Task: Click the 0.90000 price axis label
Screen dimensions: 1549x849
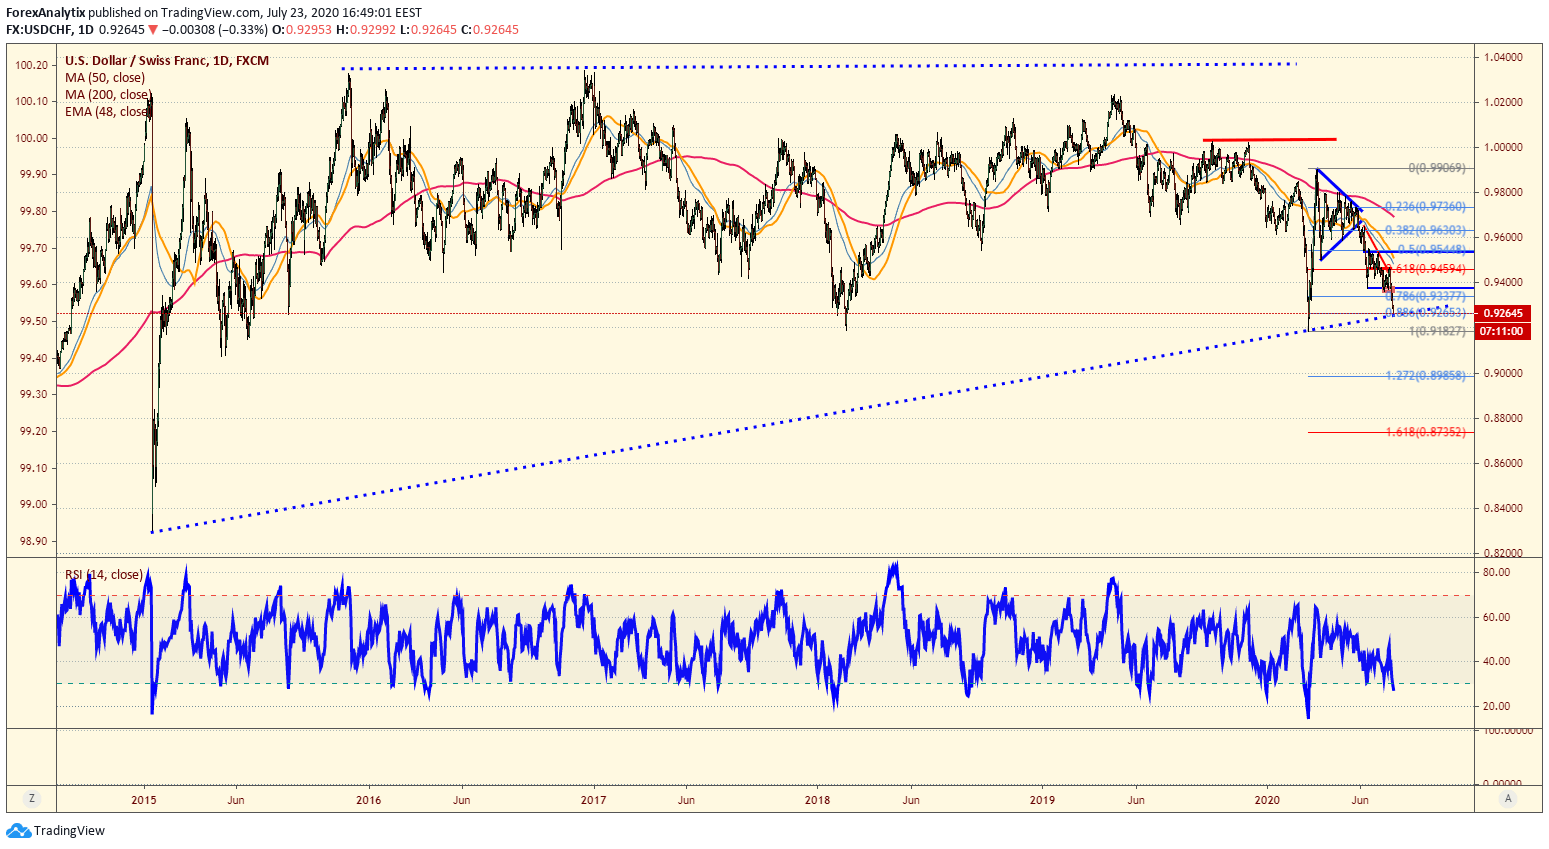Action: (1503, 373)
